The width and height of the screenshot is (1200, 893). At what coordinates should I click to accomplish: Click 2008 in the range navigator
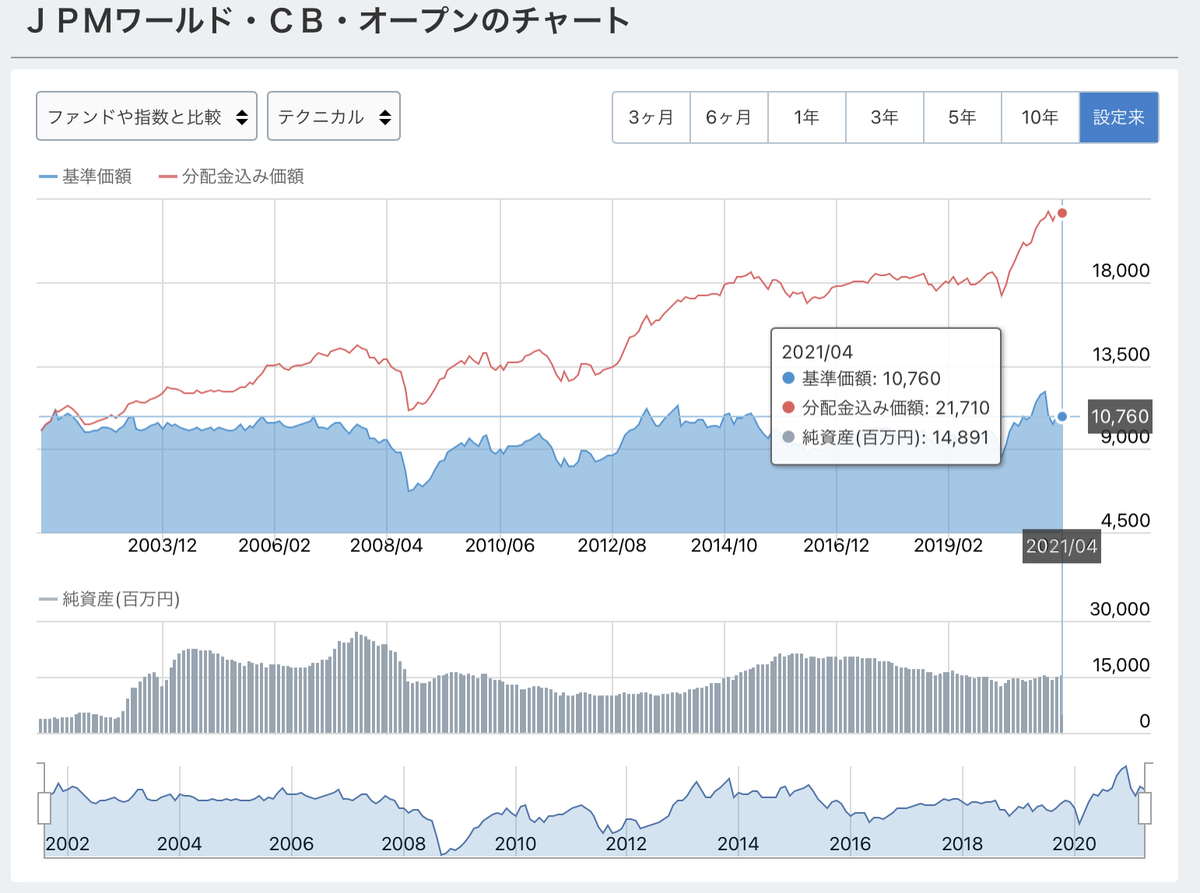click(403, 843)
